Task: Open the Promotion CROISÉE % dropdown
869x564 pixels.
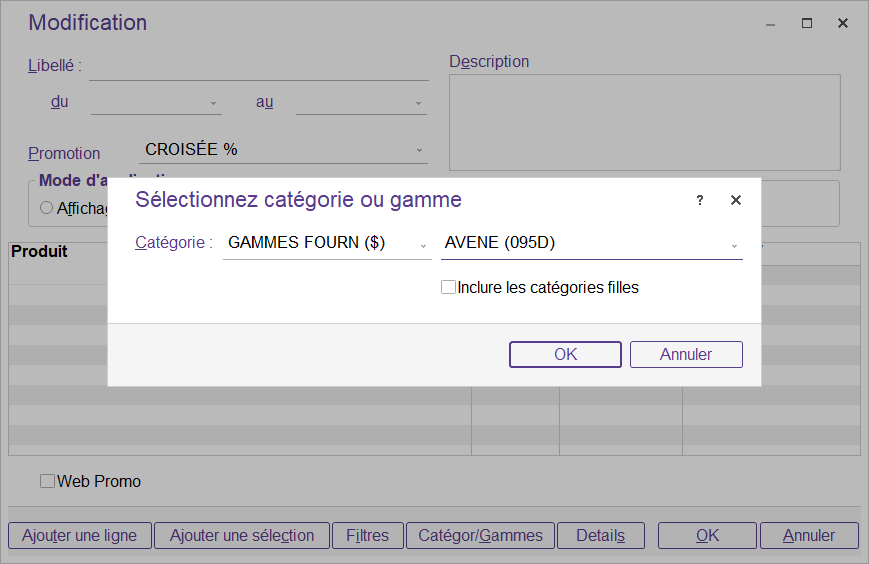Action: 283,150
